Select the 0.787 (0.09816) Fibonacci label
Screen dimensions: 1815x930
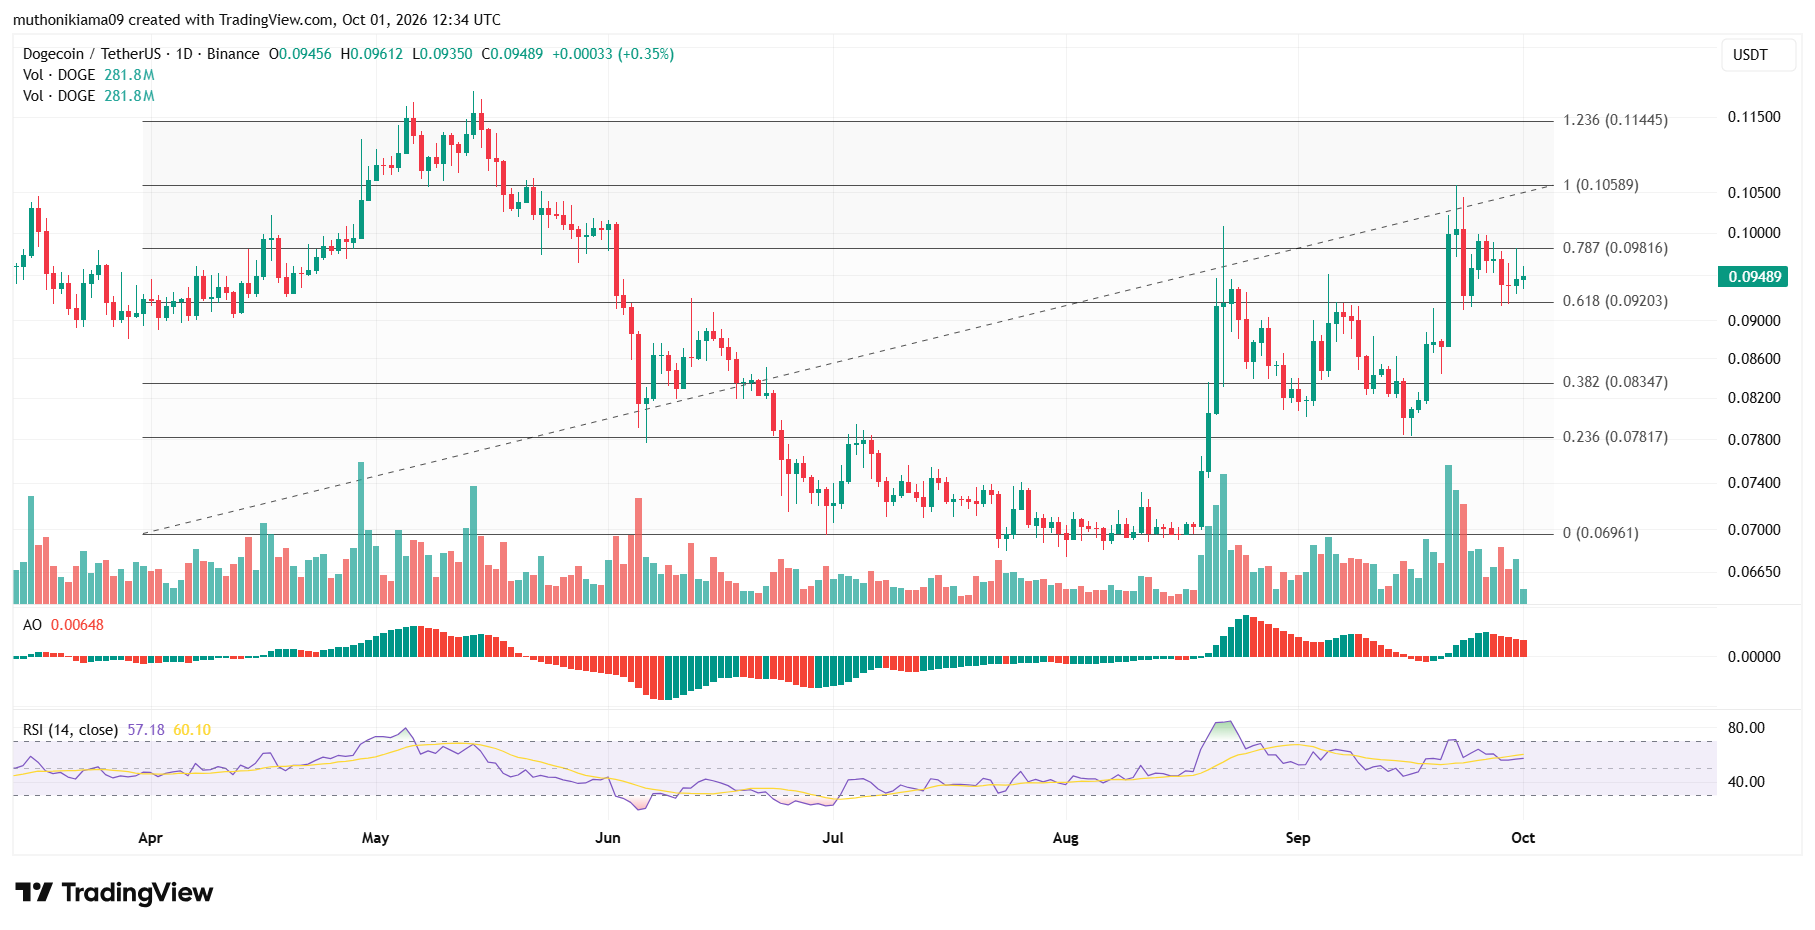pyautogui.click(x=1615, y=248)
